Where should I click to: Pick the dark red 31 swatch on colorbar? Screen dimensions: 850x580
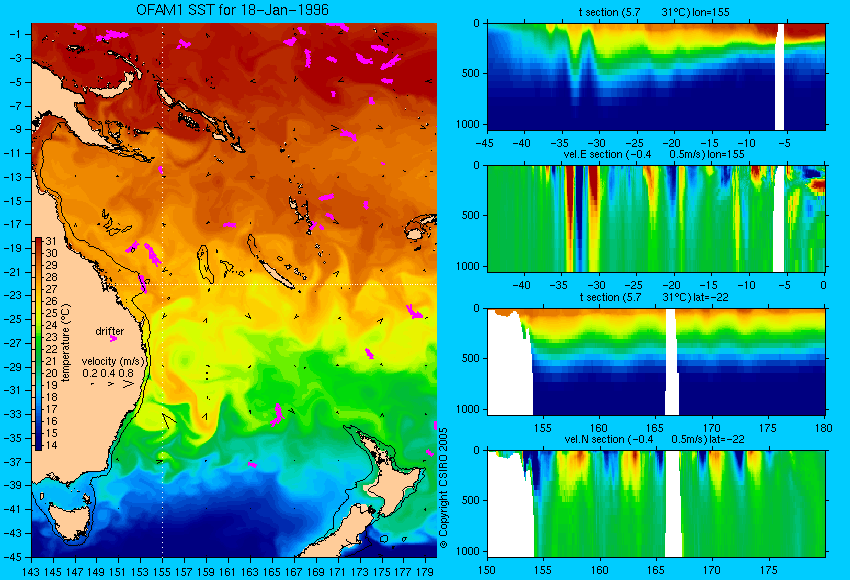[x=38, y=242]
